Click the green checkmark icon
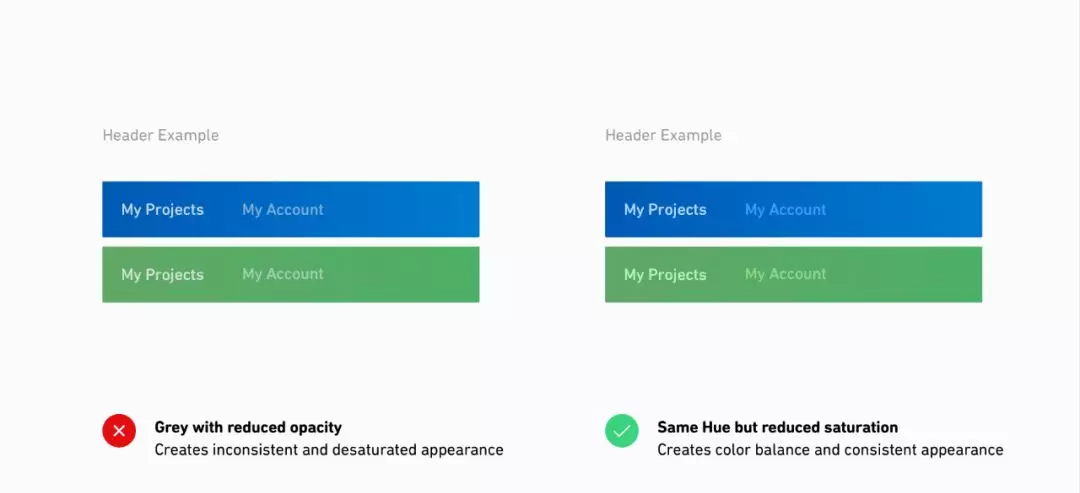The width and height of the screenshot is (1080, 493). pyautogui.click(x=622, y=431)
